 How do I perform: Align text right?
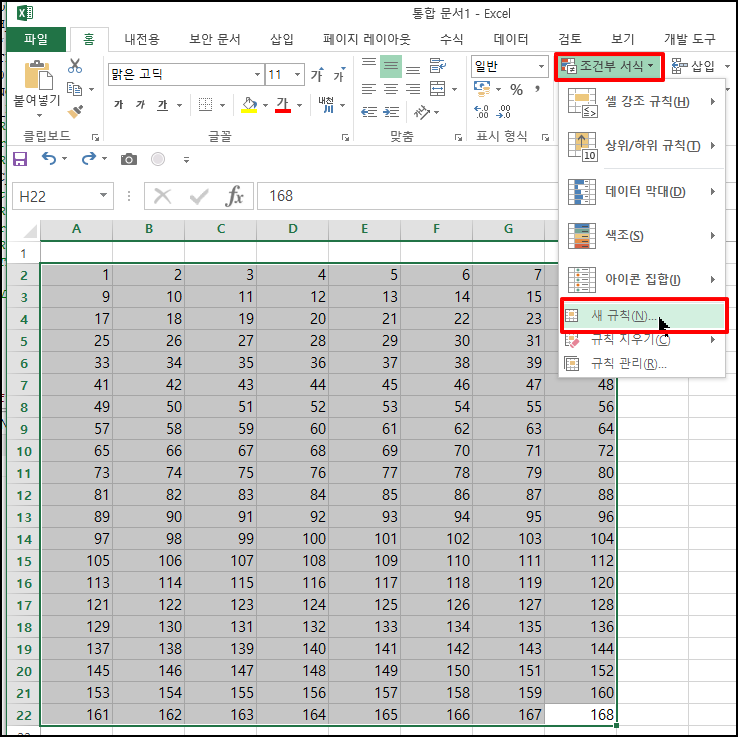coord(413,88)
